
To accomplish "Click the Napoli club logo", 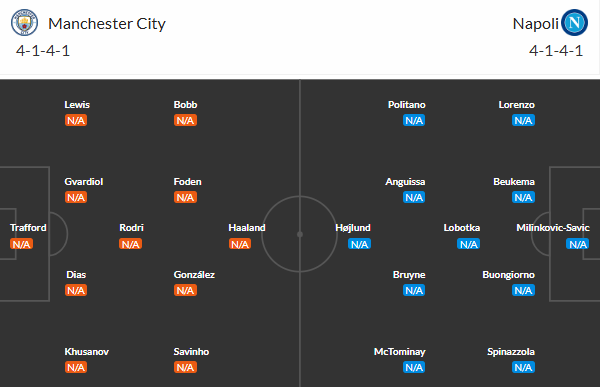I will pyautogui.click(x=574, y=23).
